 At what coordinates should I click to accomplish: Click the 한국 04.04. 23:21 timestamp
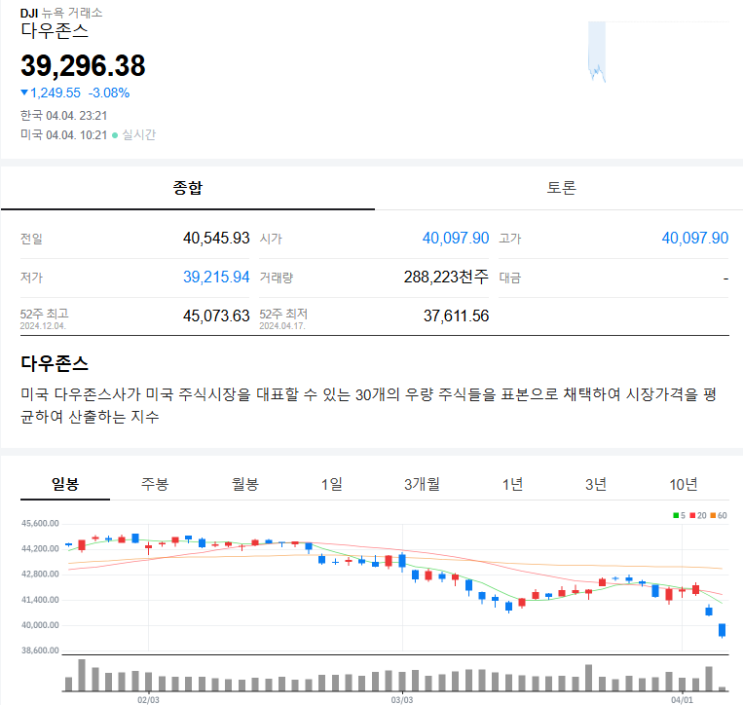click(x=63, y=116)
